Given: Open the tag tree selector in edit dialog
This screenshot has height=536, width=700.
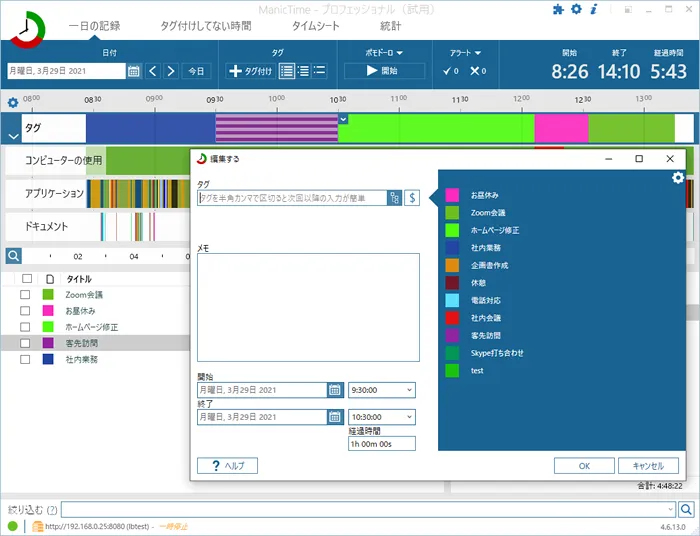Looking at the screenshot, I should (395, 198).
